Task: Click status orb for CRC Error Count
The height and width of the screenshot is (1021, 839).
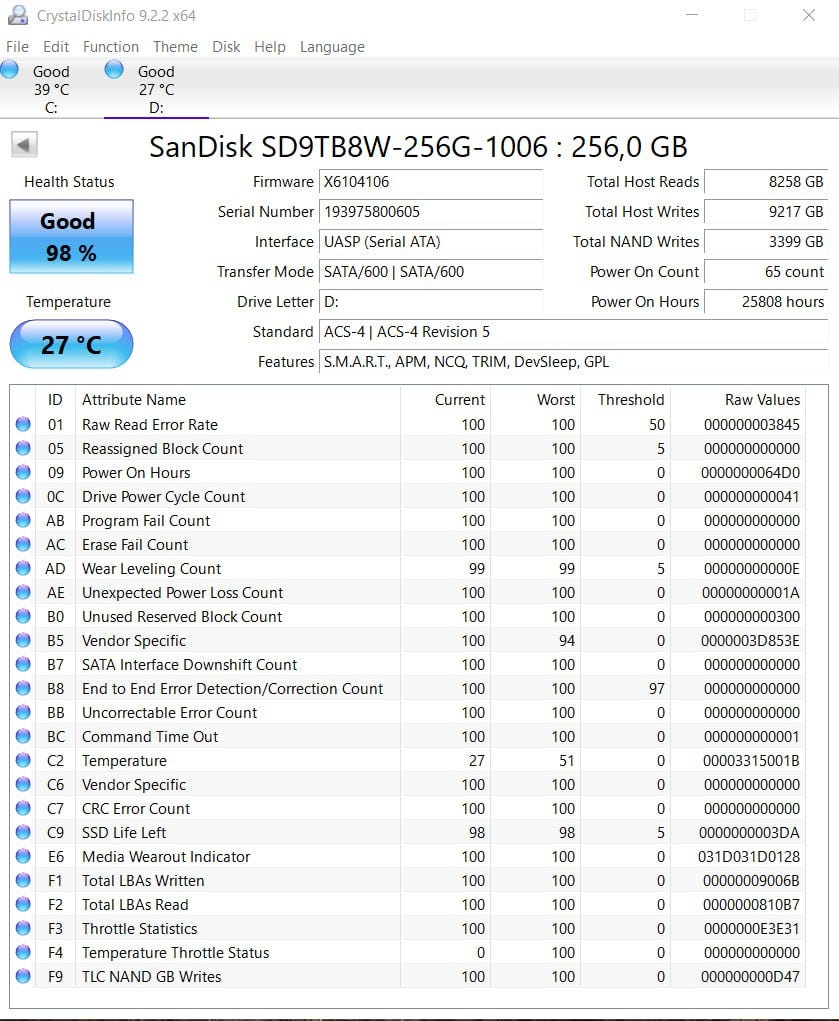Action: (x=23, y=809)
